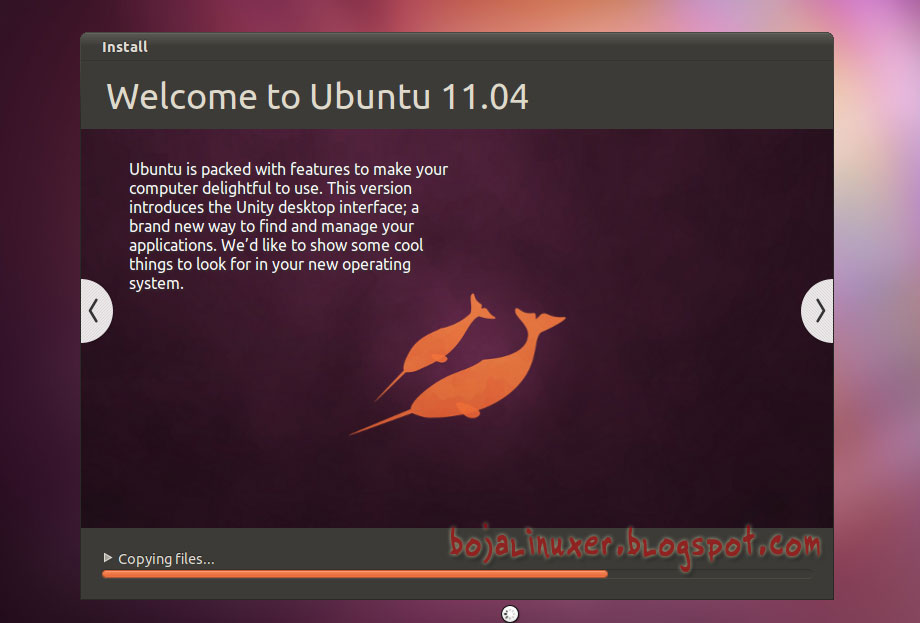Click the filled orange part of progress bar
The width and height of the screenshot is (920, 623).
(354, 574)
